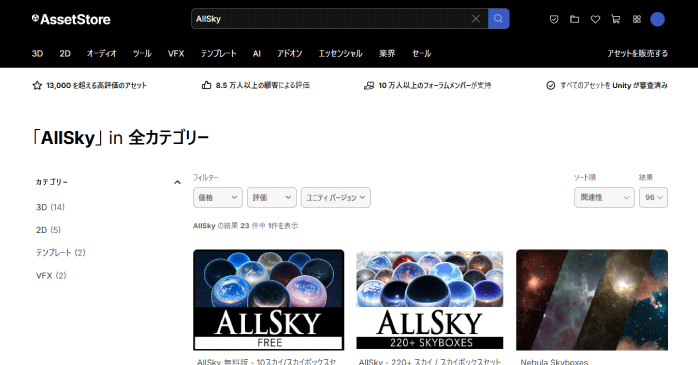Click the checkmark icon beside Unity 審査済み
Screen dimensions: 698x365
551,85
